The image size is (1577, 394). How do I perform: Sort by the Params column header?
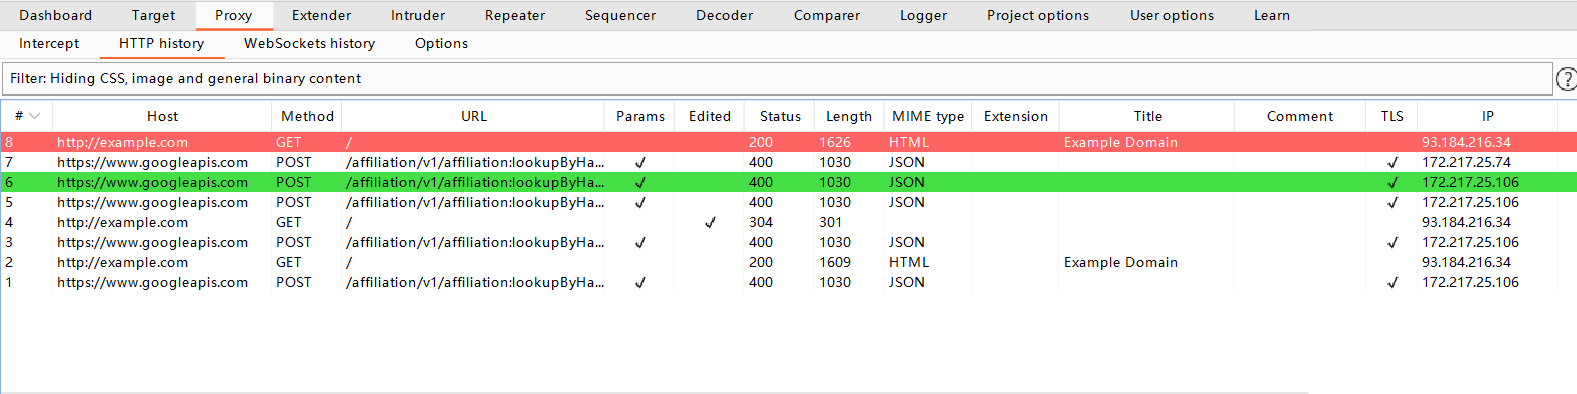640,116
